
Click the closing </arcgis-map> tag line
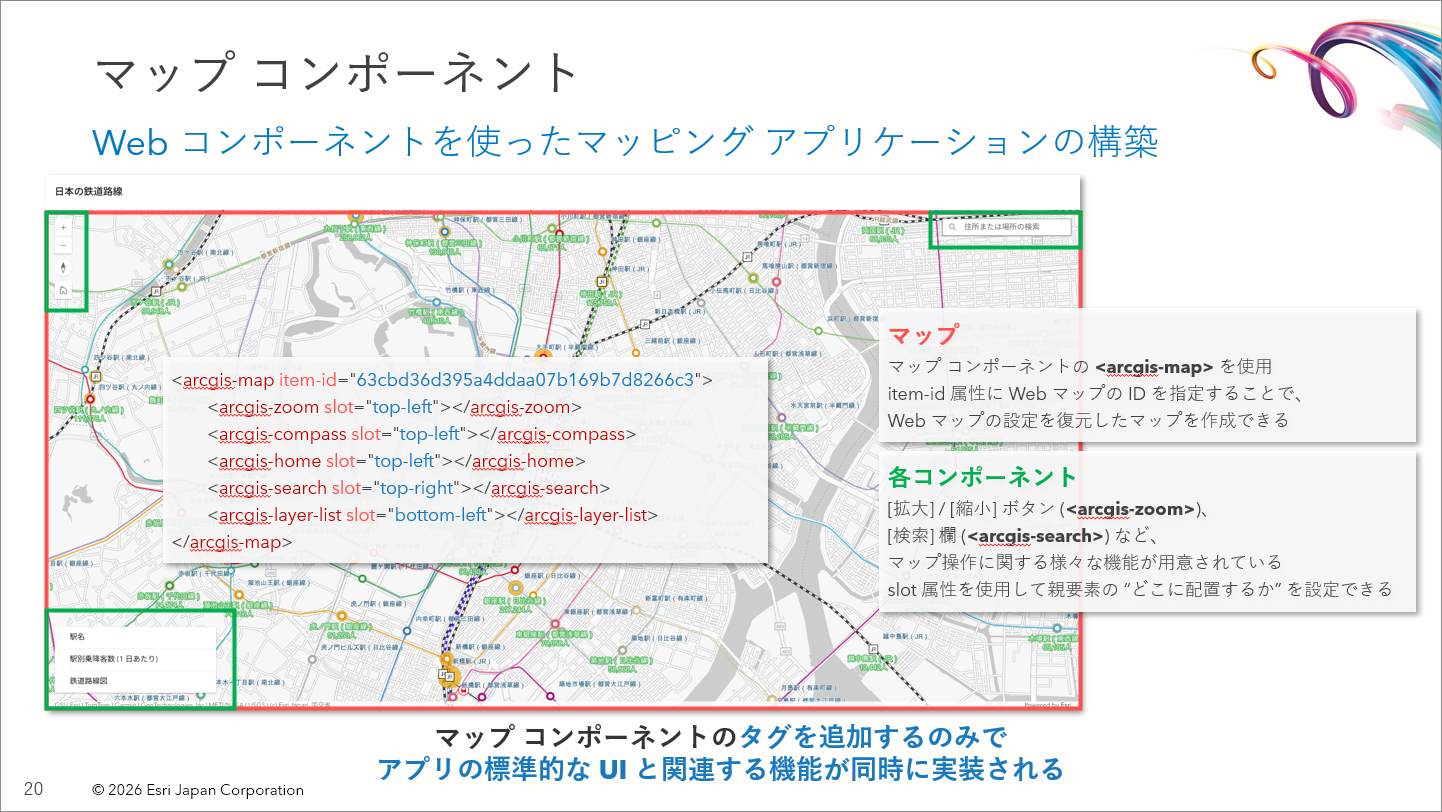click(232, 542)
